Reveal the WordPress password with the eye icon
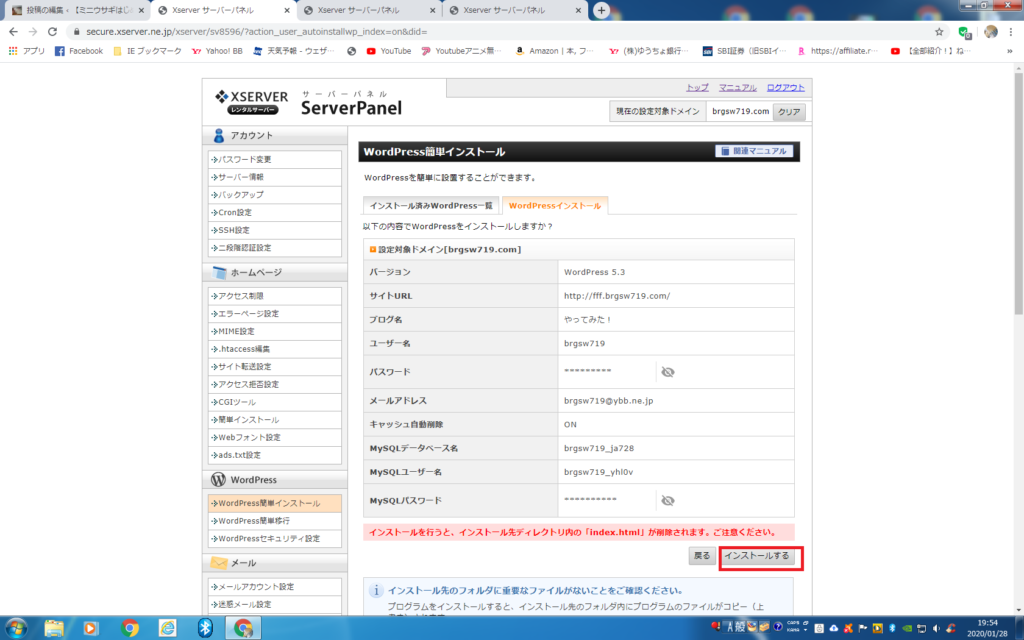This screenshot has width=1024, height=640. [668, 372]
